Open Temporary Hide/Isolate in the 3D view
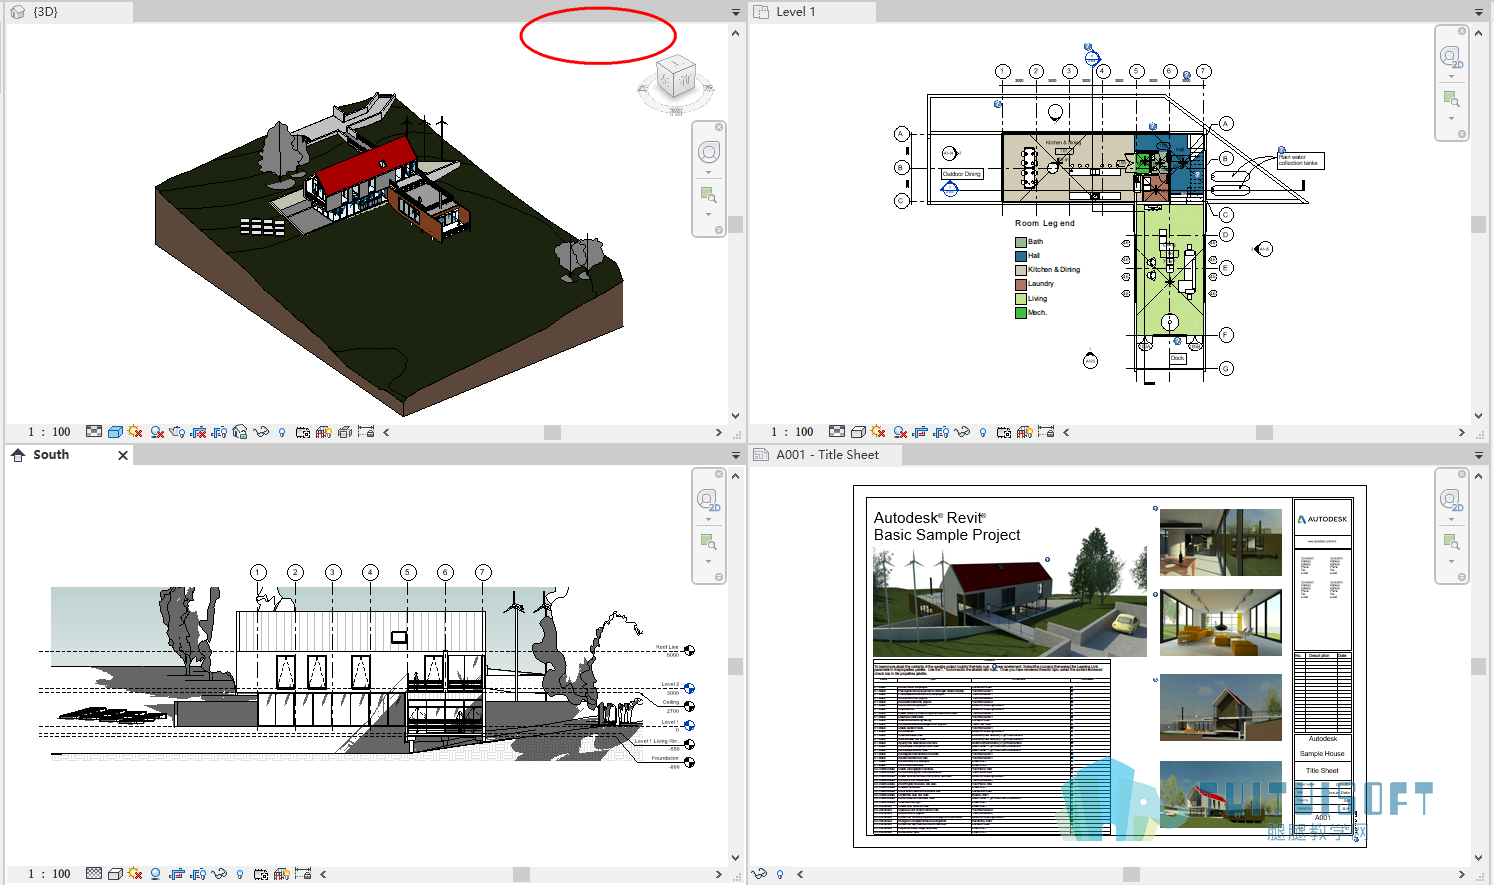 261,432
